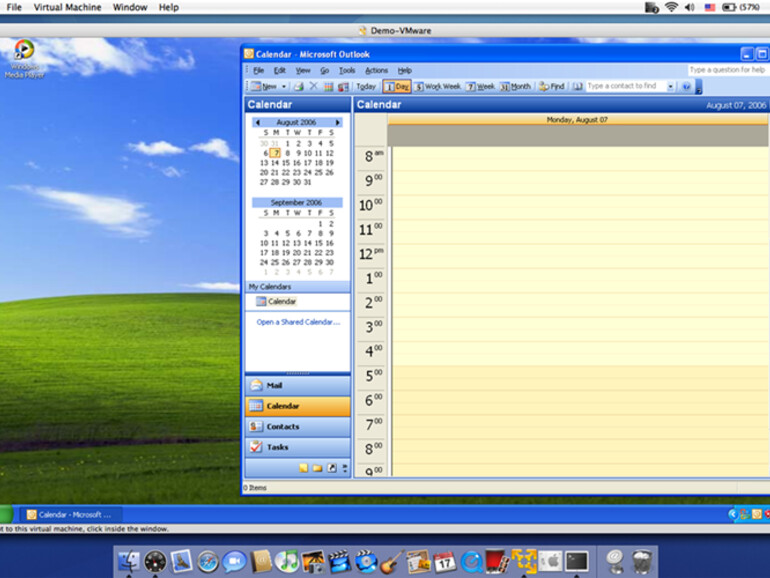Open the View menu in Outlook

[302, 70]
